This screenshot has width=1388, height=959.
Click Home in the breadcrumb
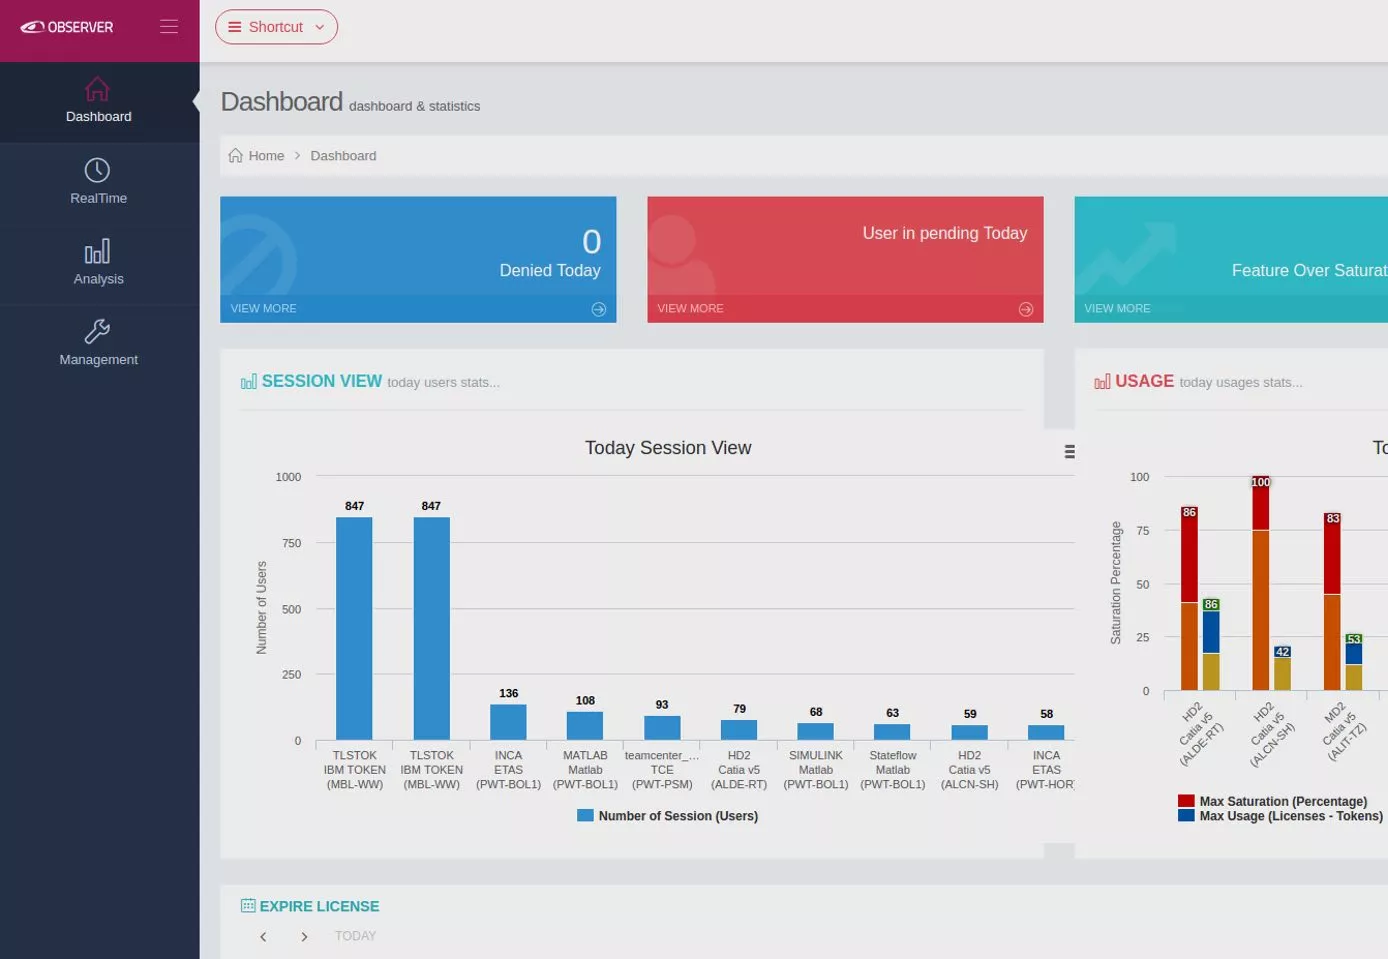pos(266,156)
